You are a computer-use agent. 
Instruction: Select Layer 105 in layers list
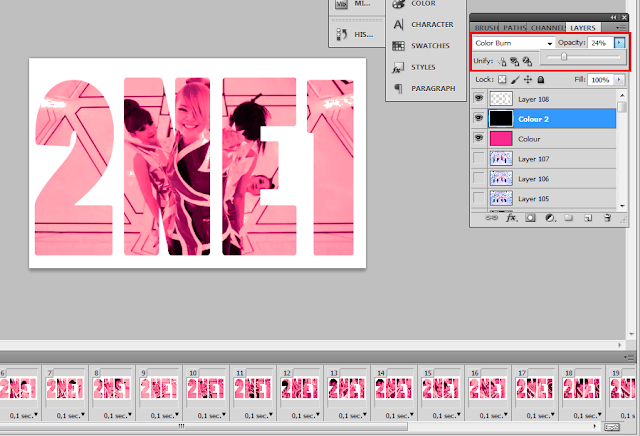coord(544,199)
